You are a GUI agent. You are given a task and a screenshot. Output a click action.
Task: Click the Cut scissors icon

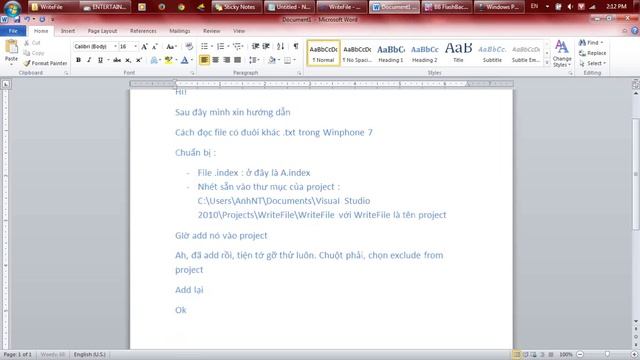pos(27,42)
